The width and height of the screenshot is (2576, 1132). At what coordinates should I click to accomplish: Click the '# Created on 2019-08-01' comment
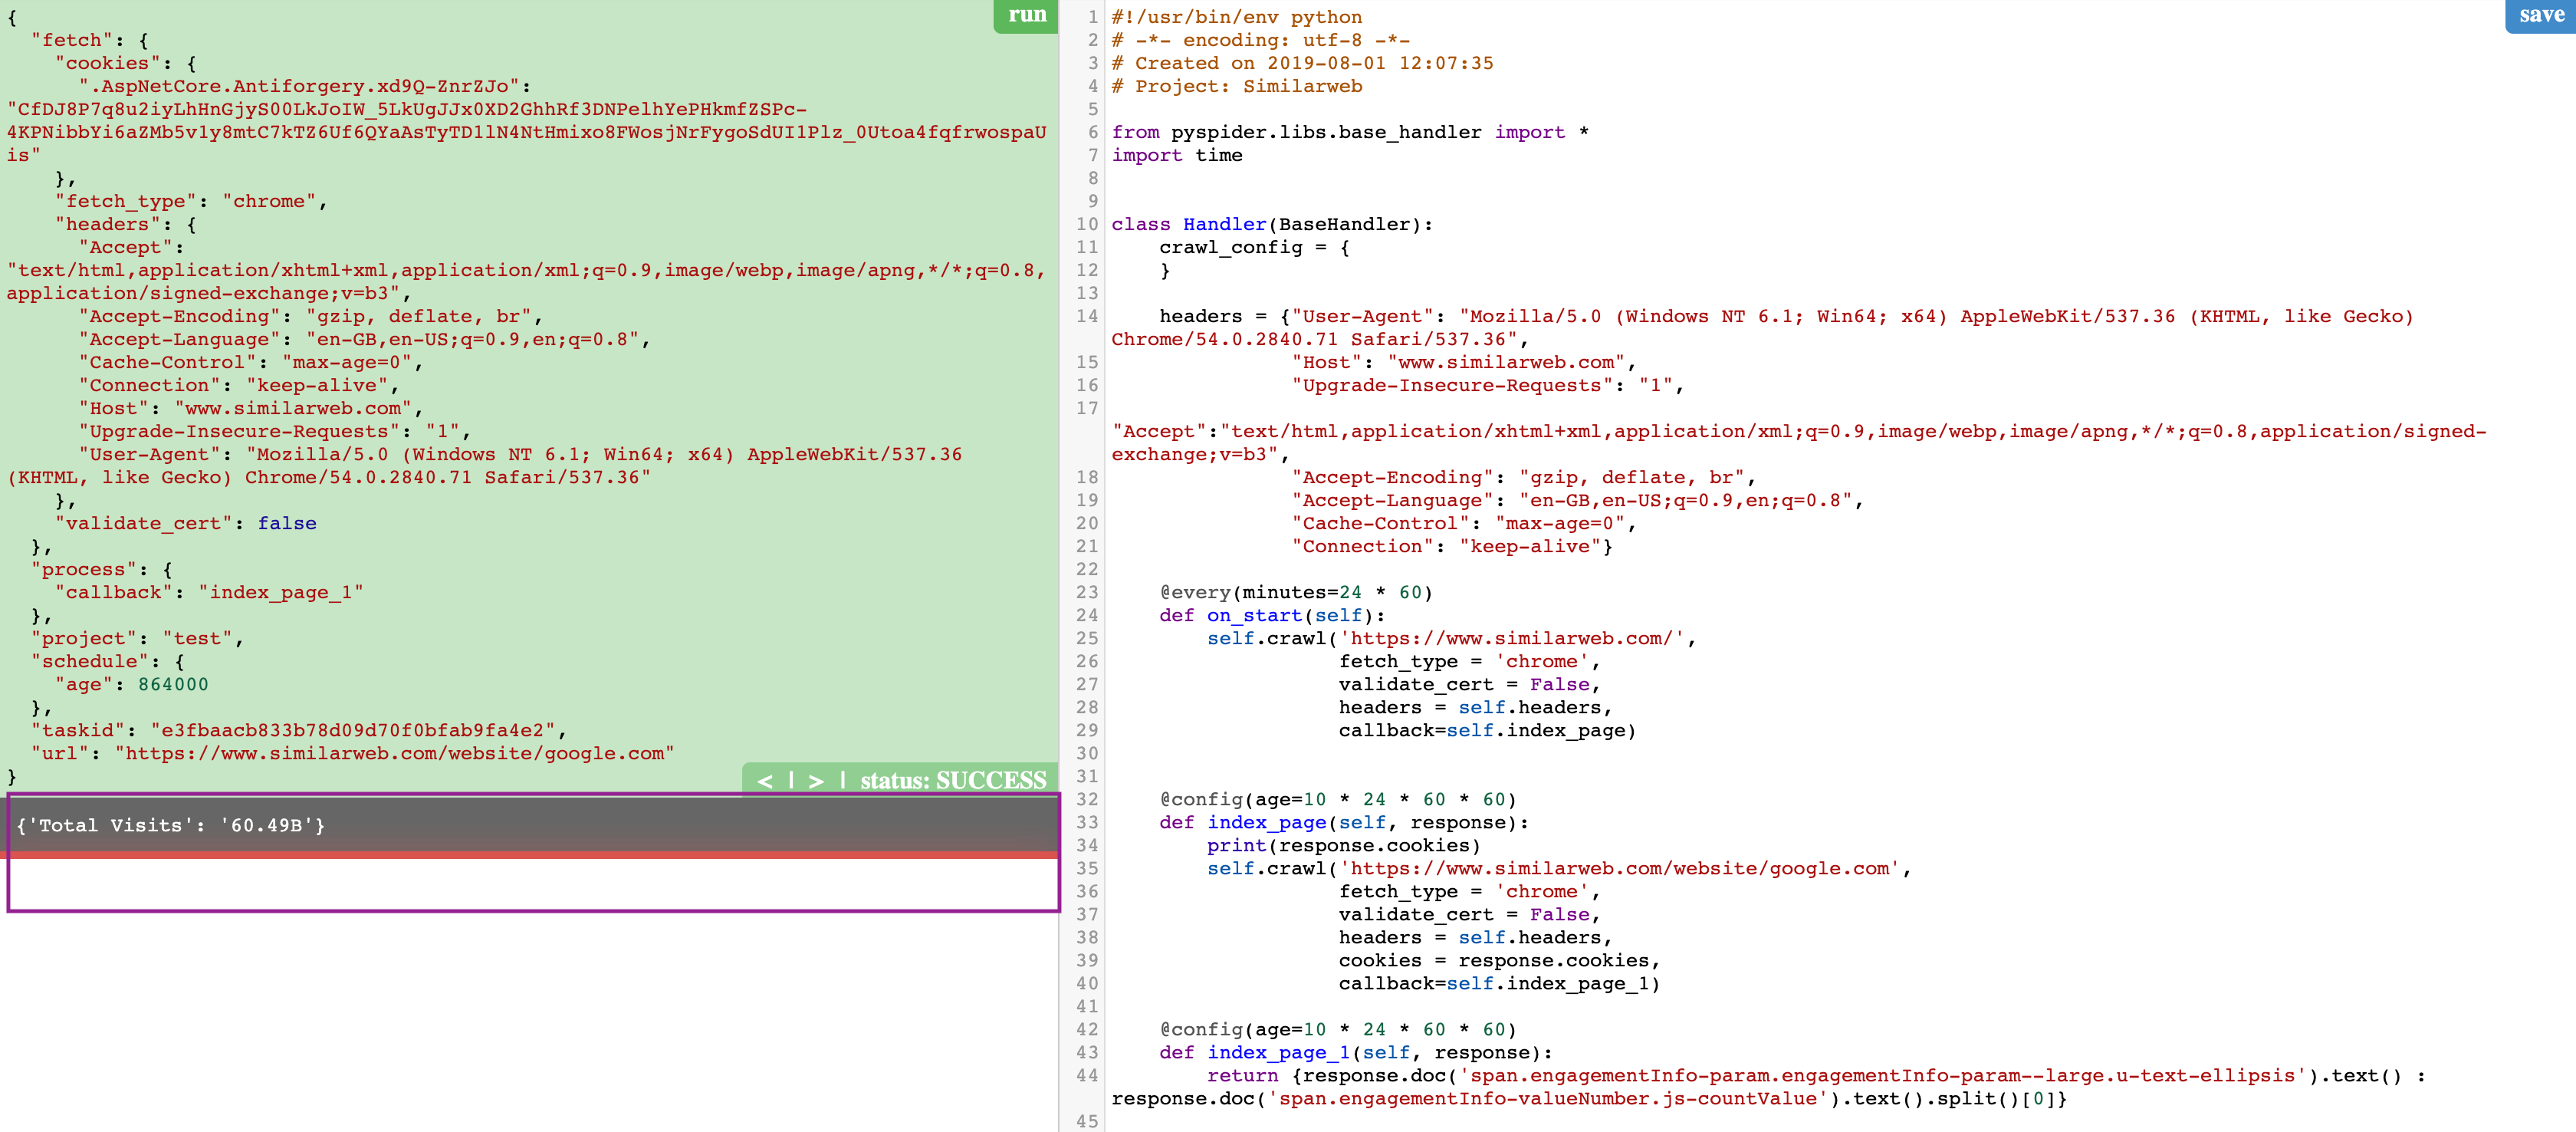pos(1303,63)
